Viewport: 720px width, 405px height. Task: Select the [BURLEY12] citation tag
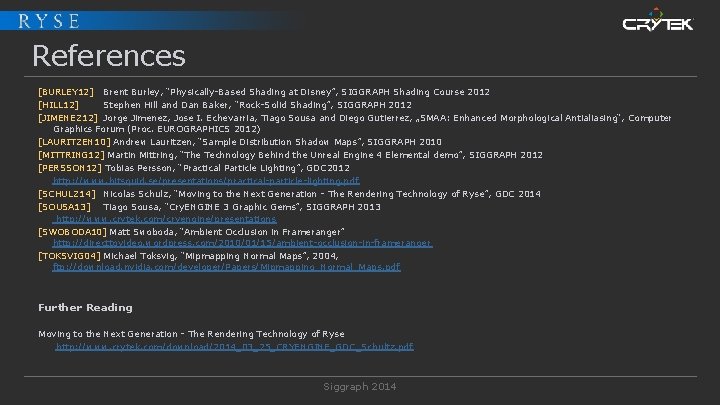coord(66,92)
